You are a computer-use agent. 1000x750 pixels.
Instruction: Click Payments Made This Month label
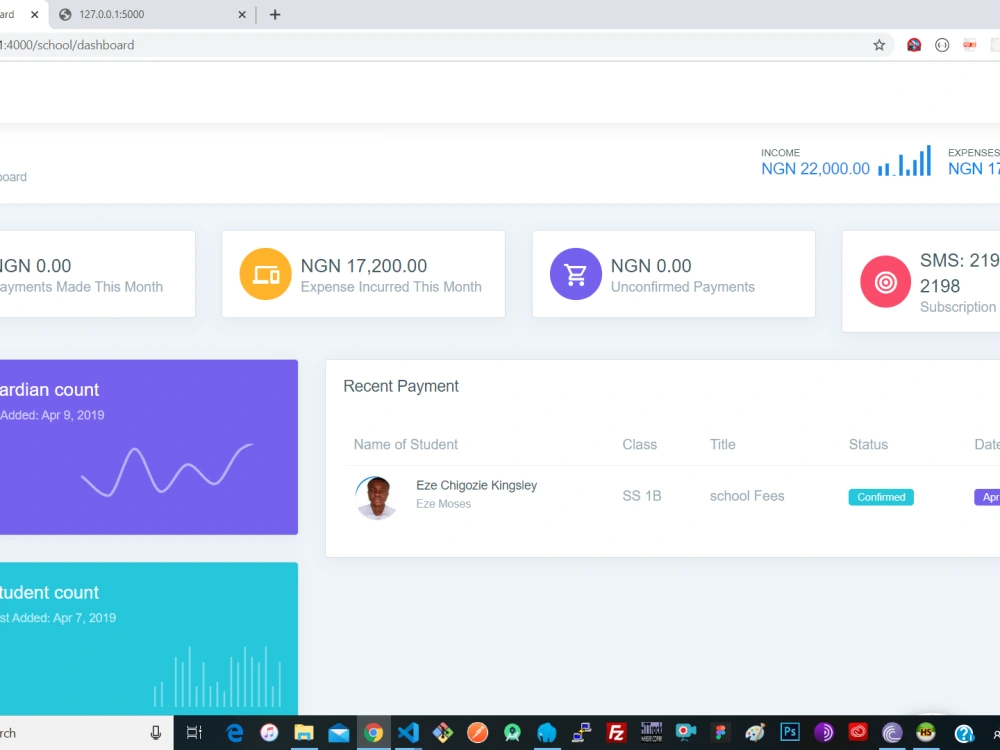click(81, 287)
